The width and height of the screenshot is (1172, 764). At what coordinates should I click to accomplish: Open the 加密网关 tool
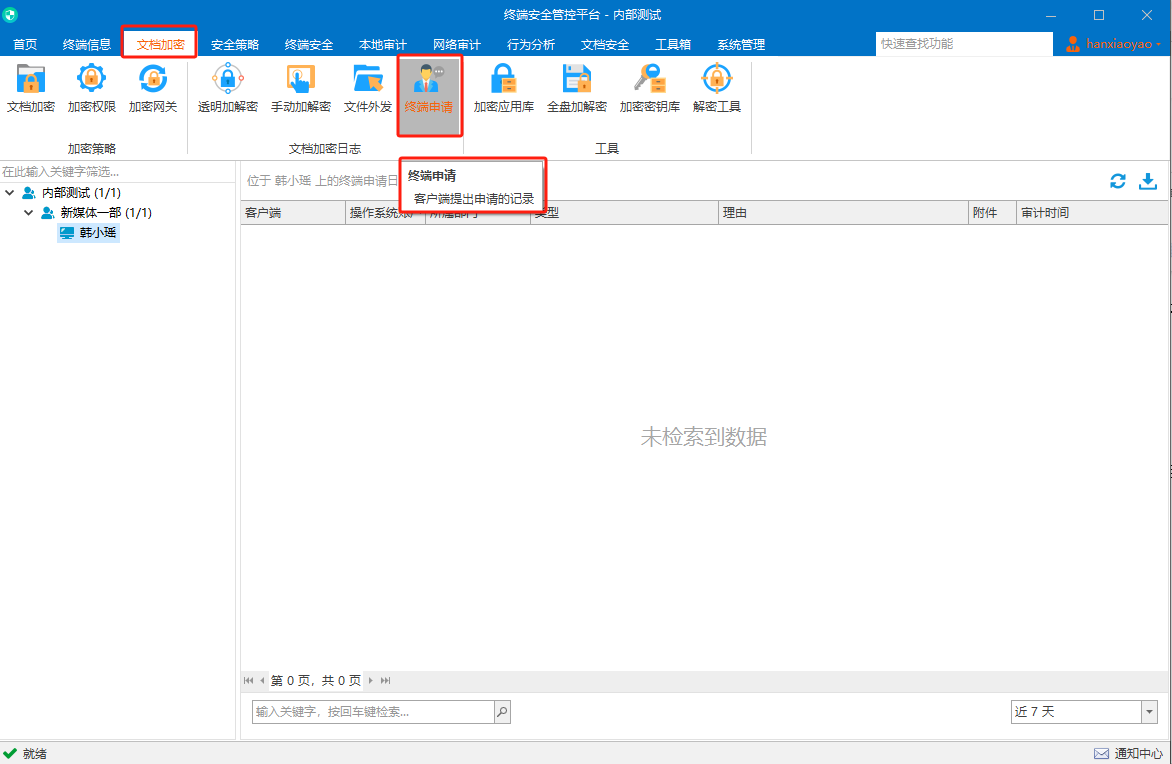152,89
